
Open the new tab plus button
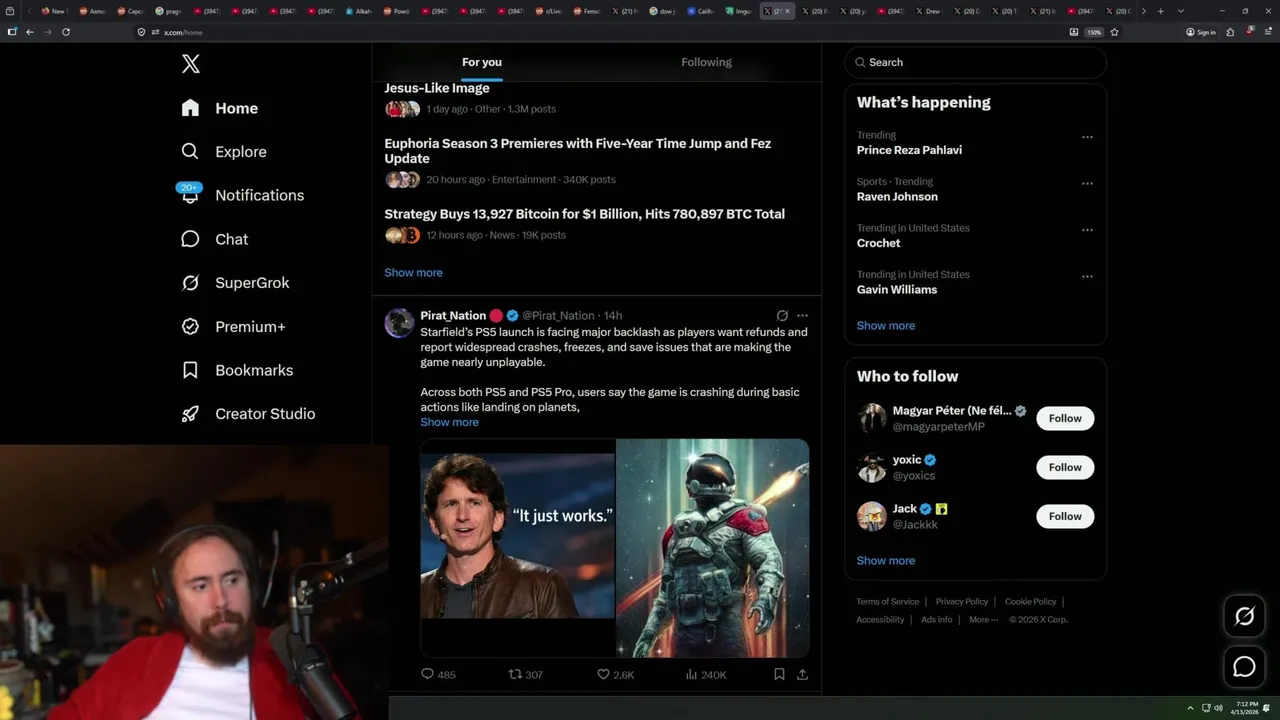(1160, 11)
